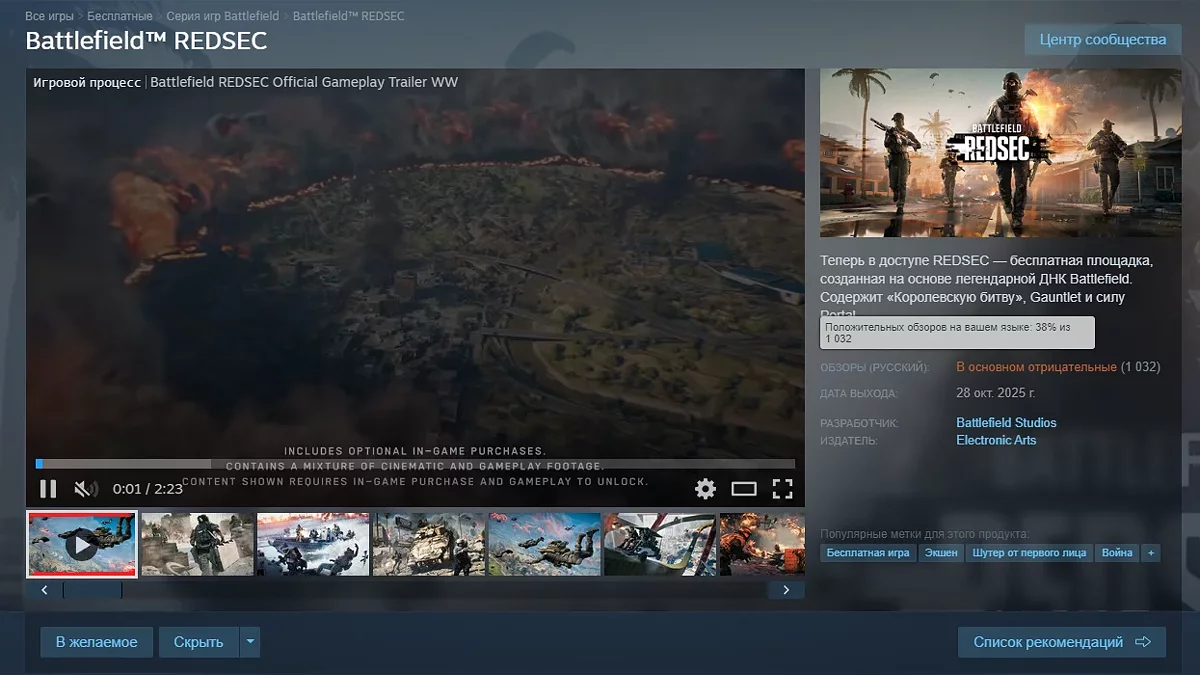This screenshot has width=1200, height=675.
Task: Open video settings gear icon
Action: pos(705,489)
